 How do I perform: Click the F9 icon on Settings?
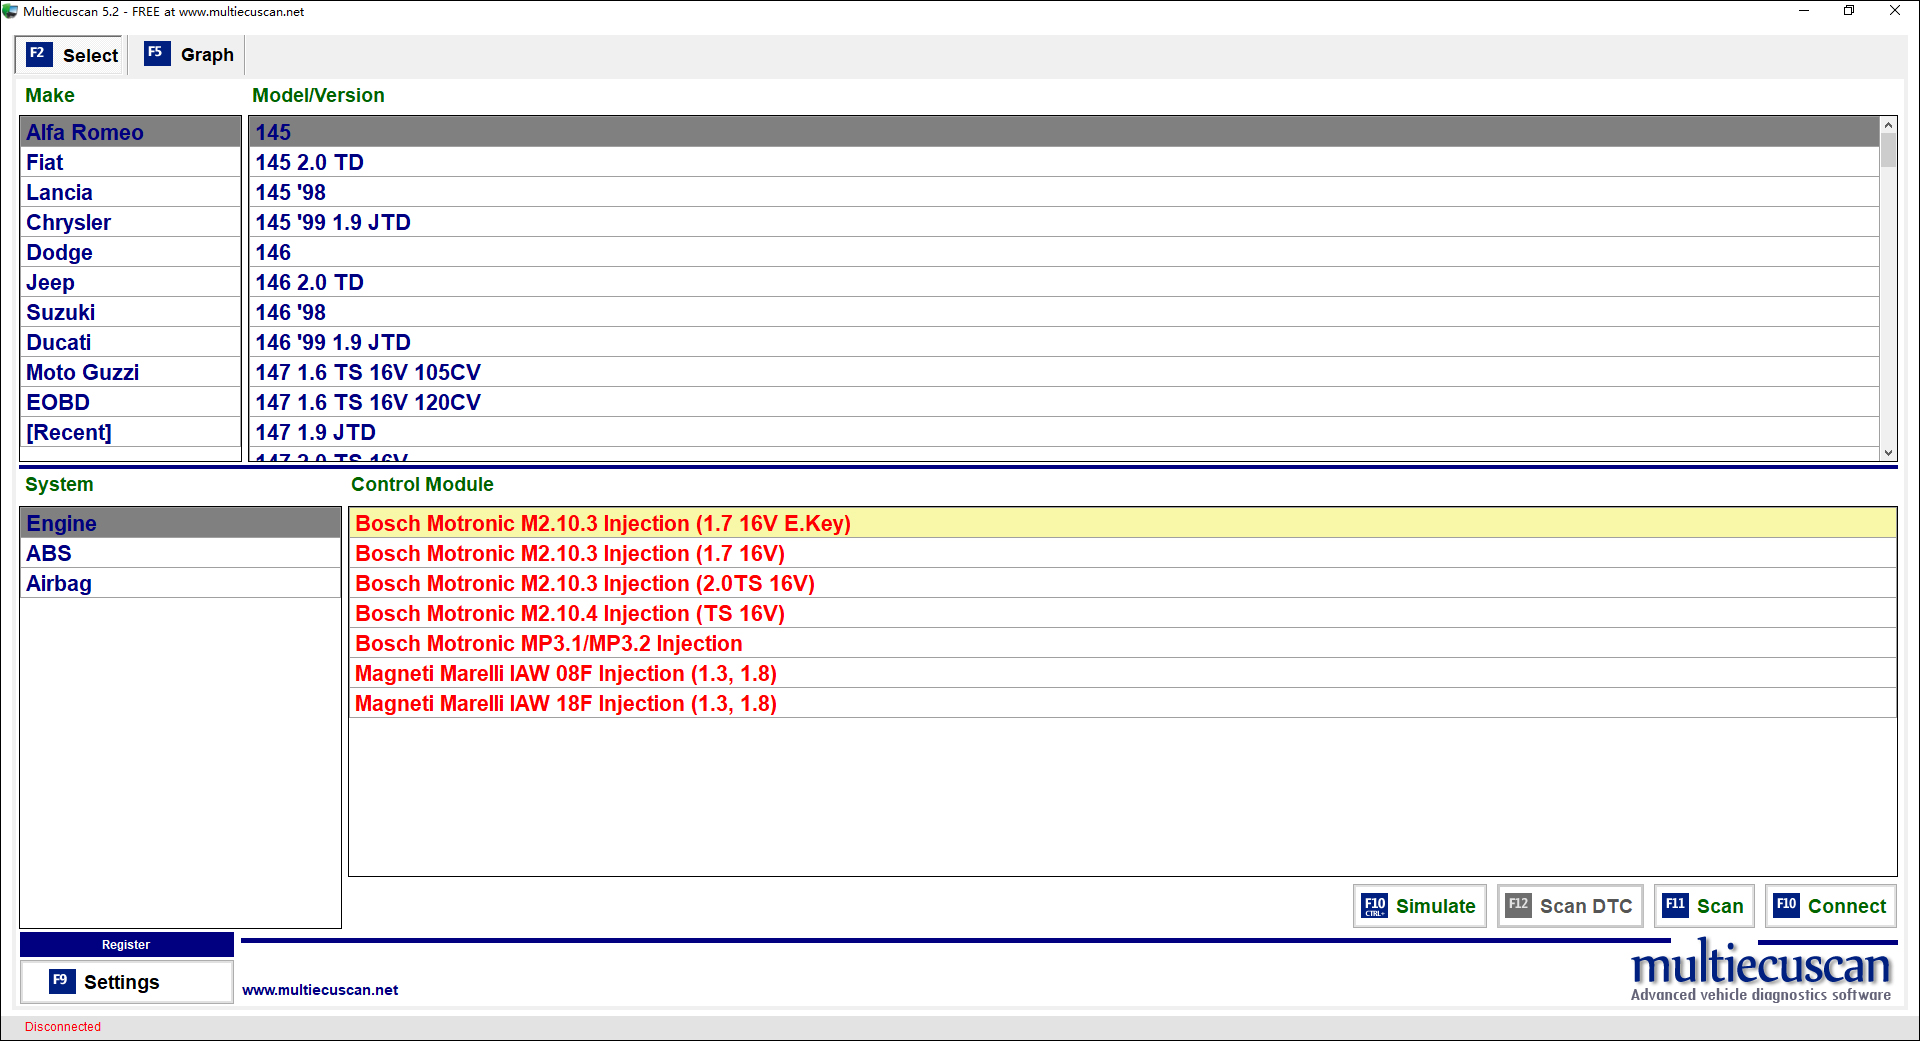tap(62, 982)
